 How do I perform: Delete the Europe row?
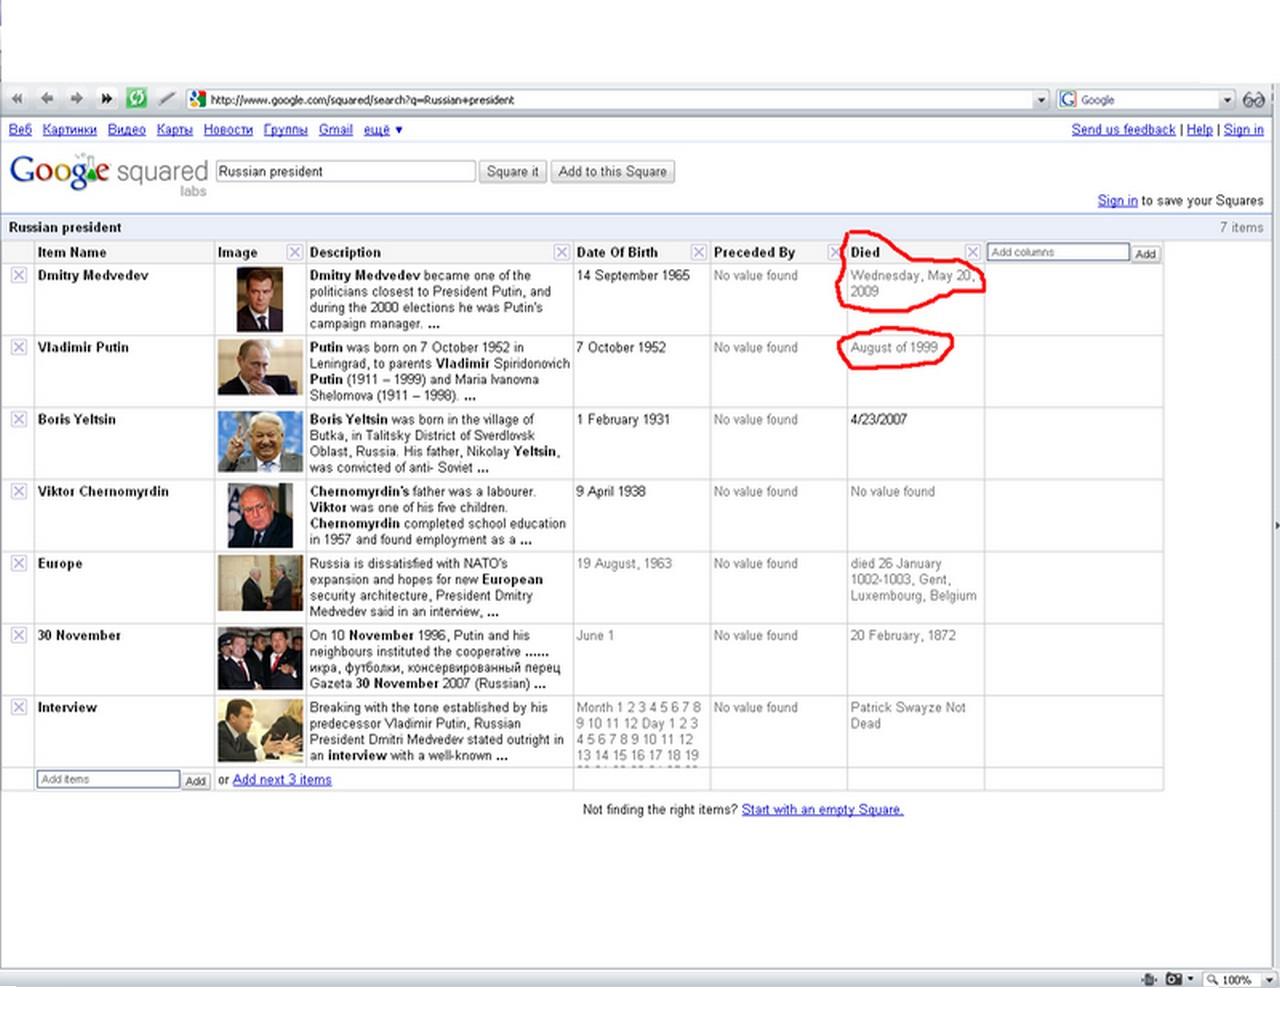[19, 563]
